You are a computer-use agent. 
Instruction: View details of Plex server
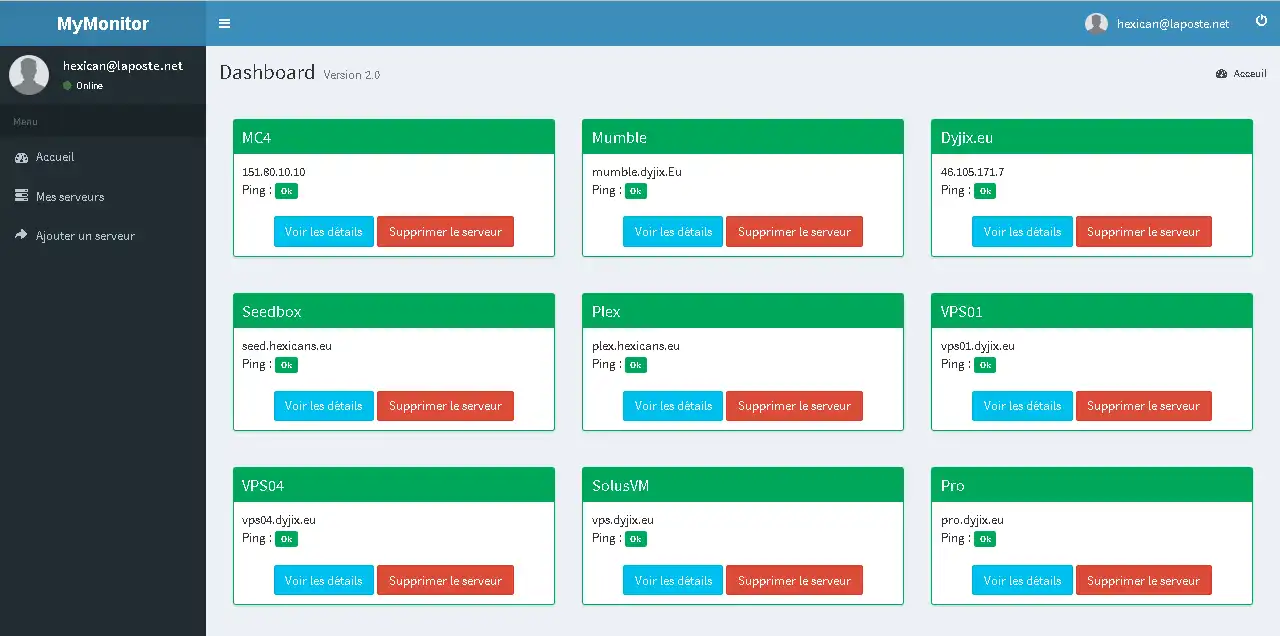[673, 406]
